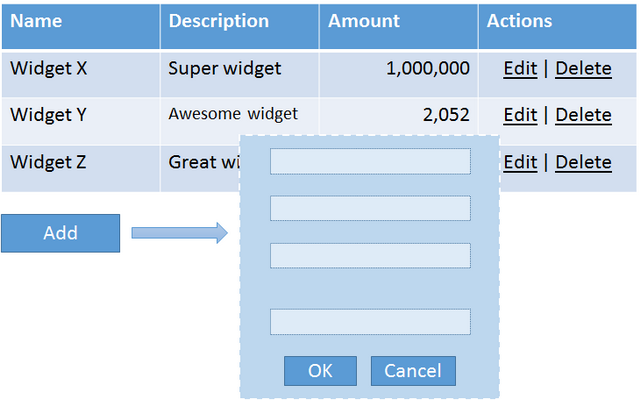The height and width of the screenshot is (400, 640).
Task: Edit the Widget X row
Action: click(520, 68)
